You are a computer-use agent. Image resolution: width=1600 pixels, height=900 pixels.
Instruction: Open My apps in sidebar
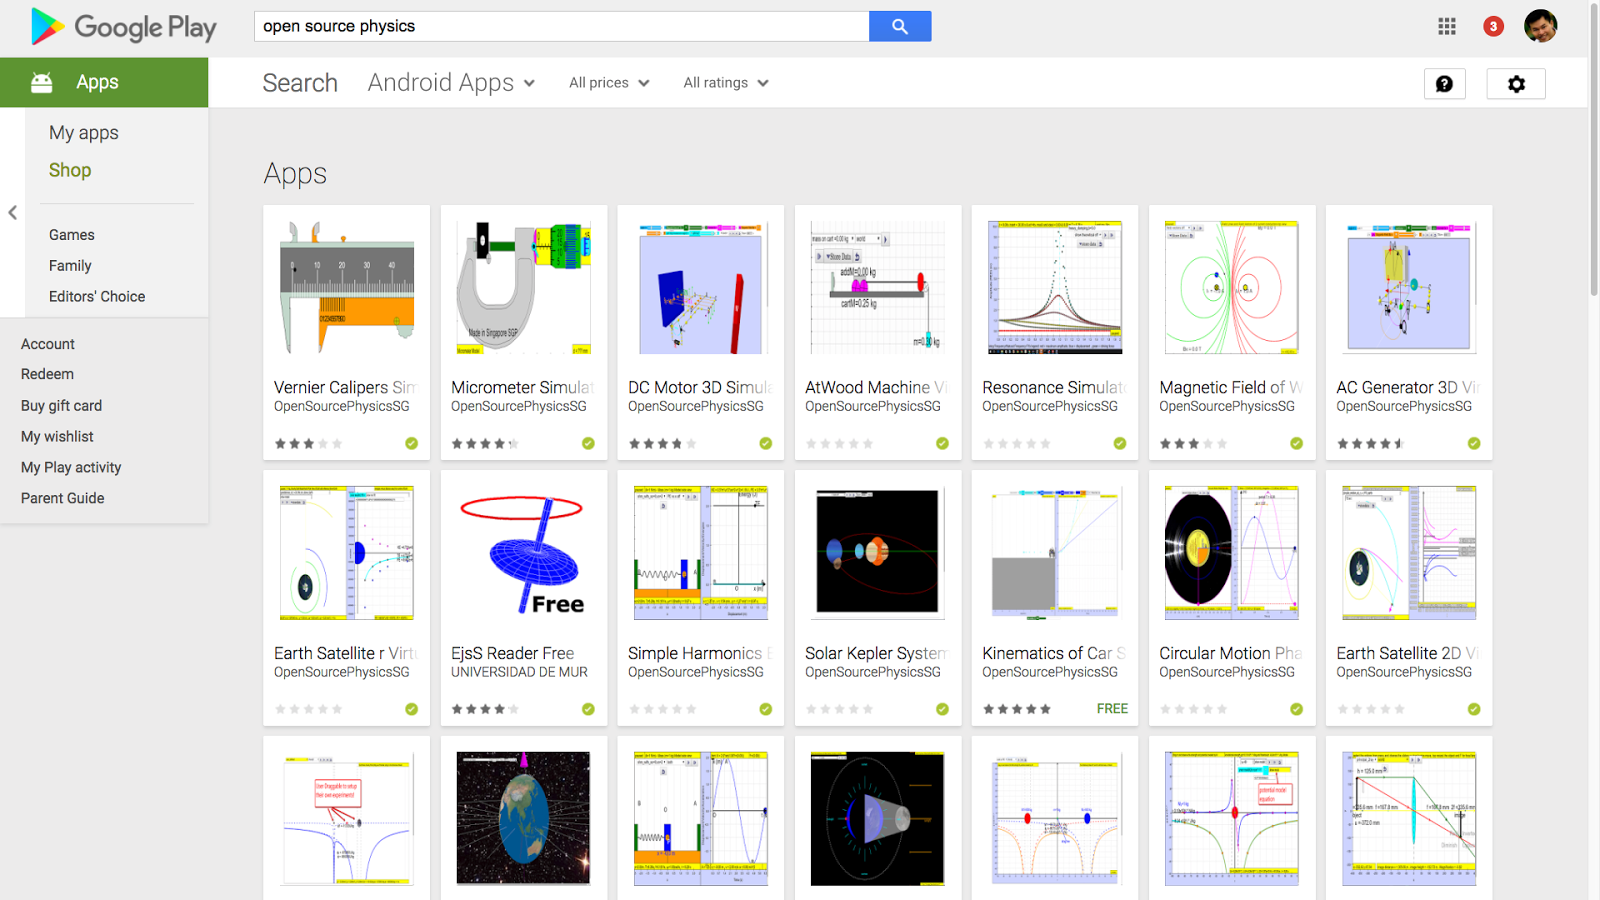(84, 133)
